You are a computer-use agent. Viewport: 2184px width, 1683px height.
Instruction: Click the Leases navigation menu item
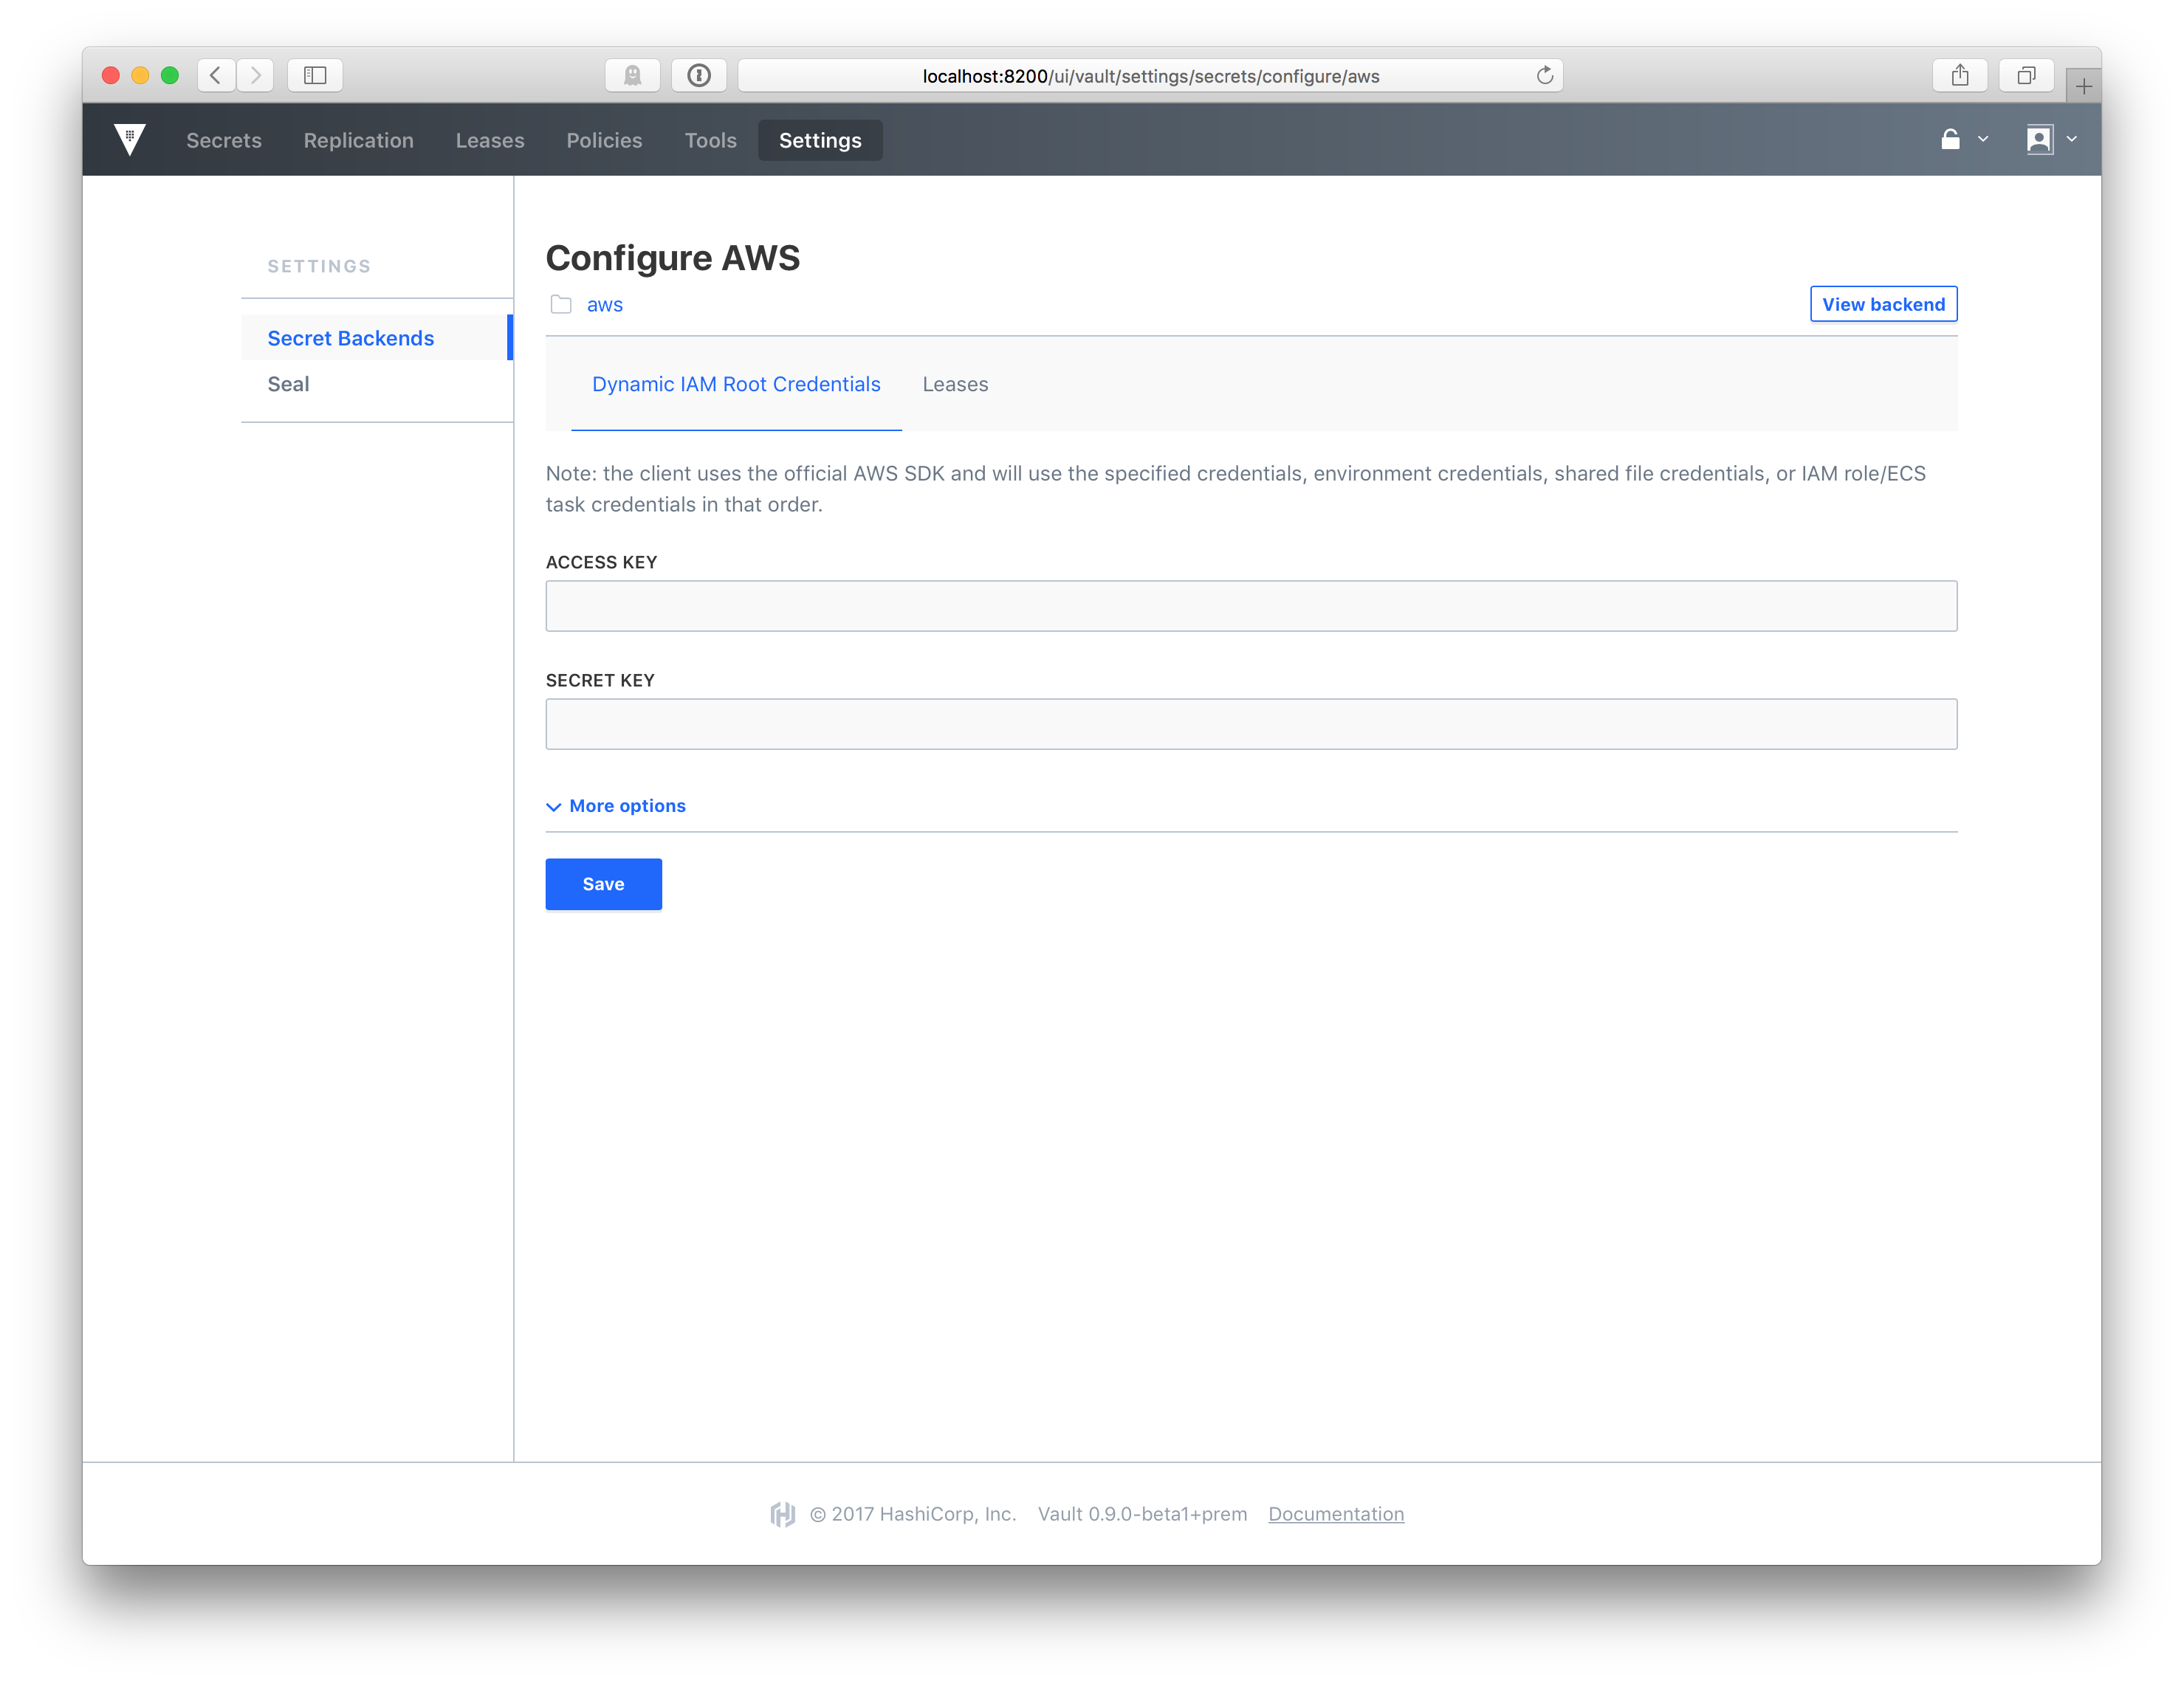[490, 140]
